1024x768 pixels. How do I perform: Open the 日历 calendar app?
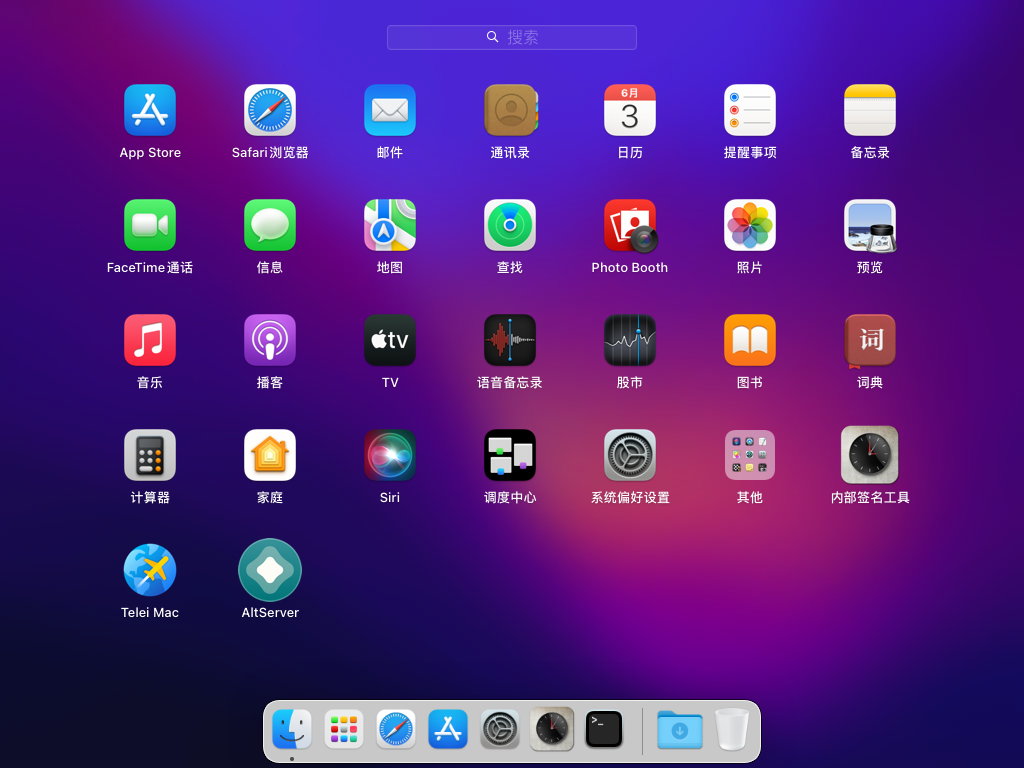pos(630,110)
